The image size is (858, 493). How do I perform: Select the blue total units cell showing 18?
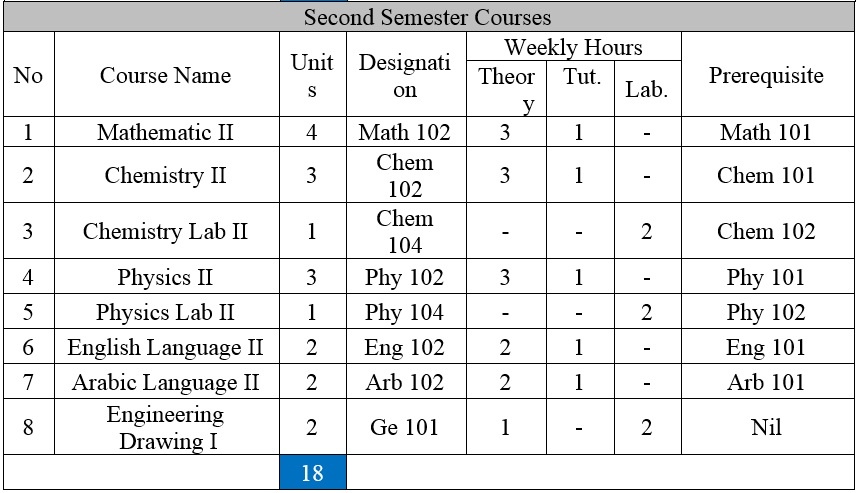pyautogui.click(x=313, y=472)
